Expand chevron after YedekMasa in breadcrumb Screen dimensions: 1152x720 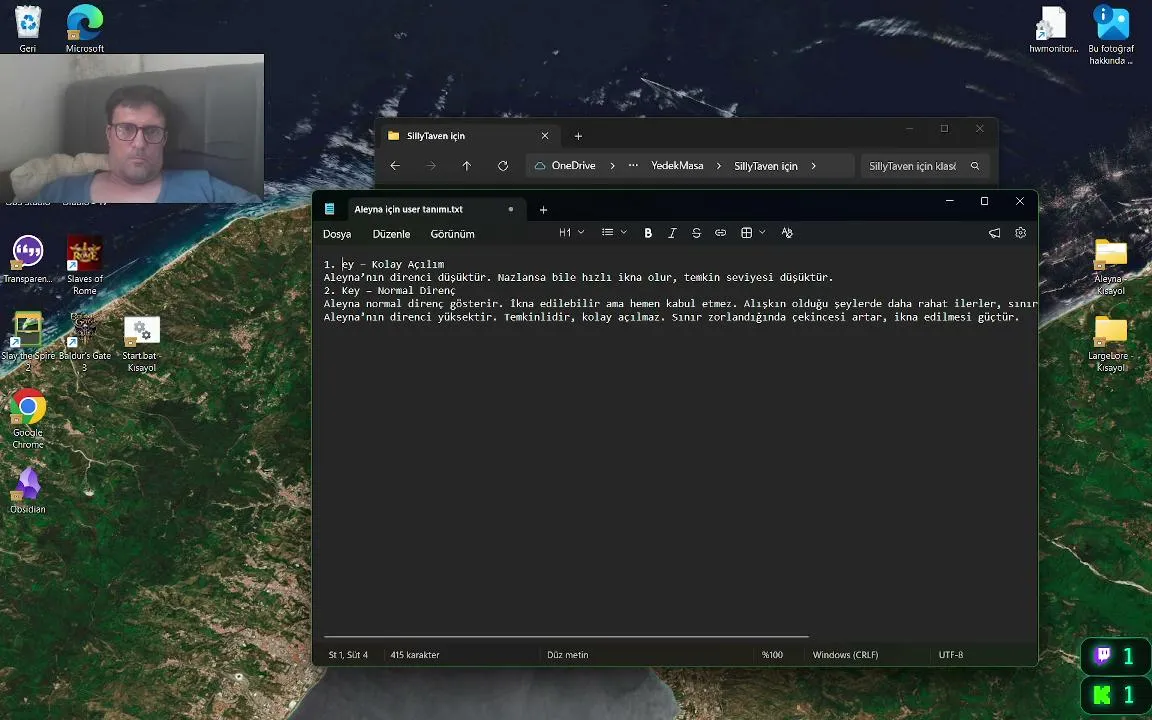coord(719,166)
